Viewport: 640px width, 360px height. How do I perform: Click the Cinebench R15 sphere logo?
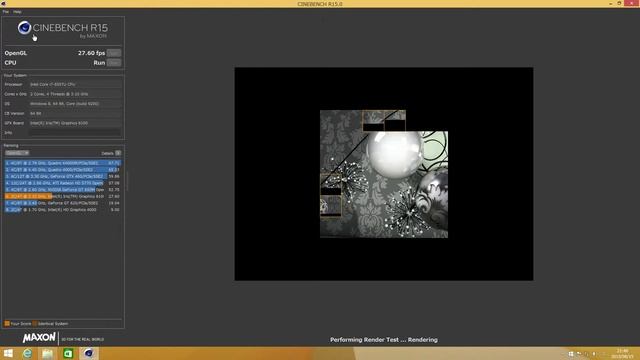tap(24, 28)
